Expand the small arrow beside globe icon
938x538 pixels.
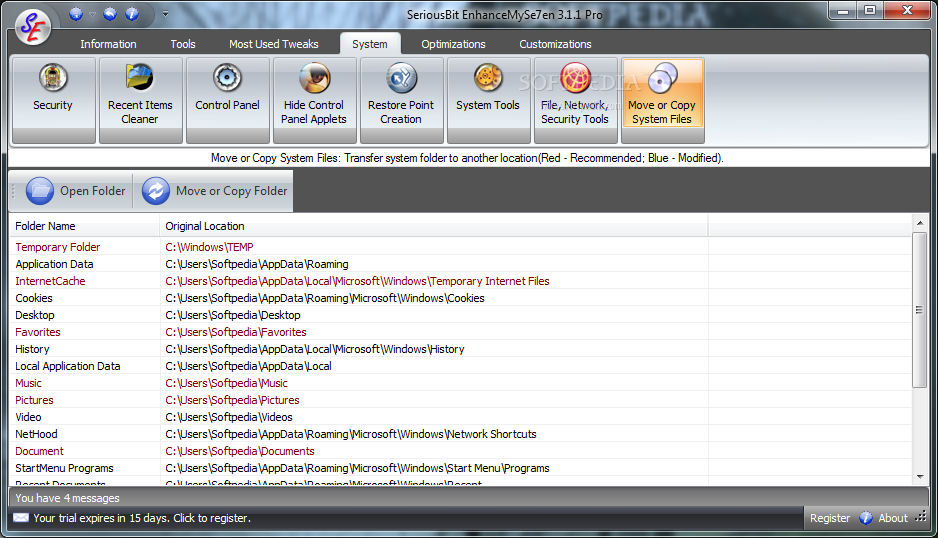(x=92, y=14)
